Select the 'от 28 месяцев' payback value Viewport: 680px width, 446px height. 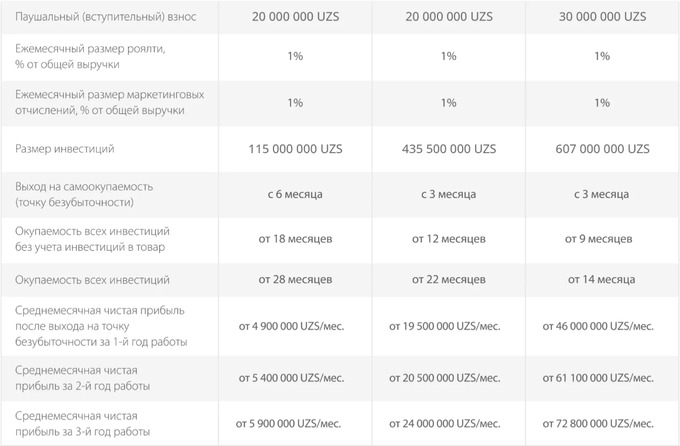295,279
